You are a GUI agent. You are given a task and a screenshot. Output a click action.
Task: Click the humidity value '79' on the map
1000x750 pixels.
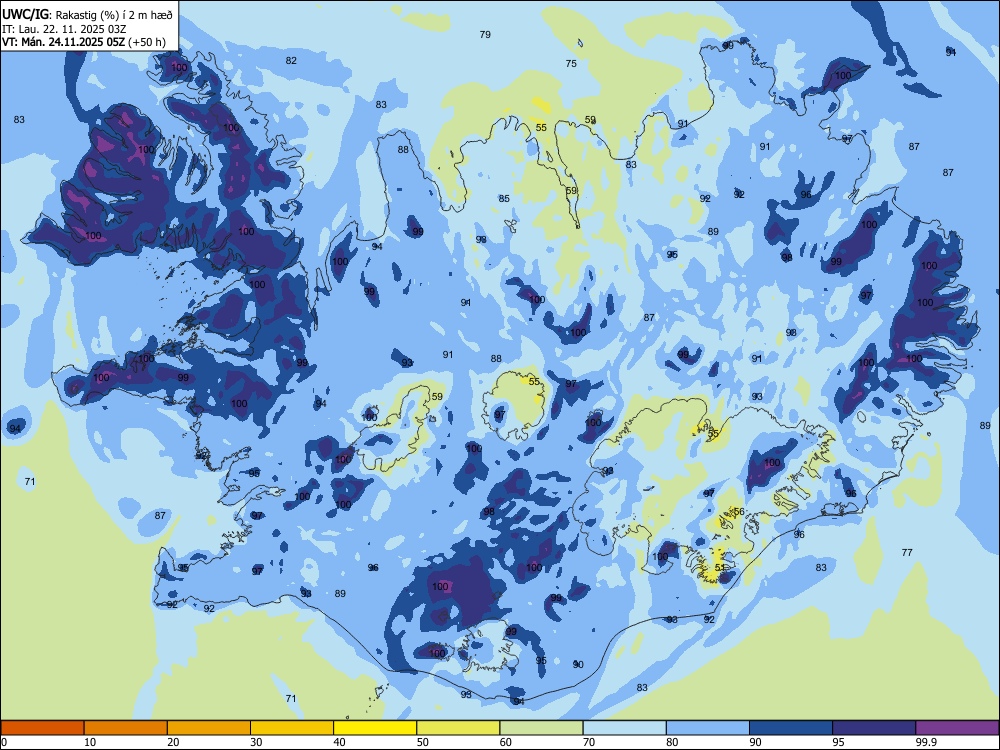pyautogui.click(x=485, y=34)
